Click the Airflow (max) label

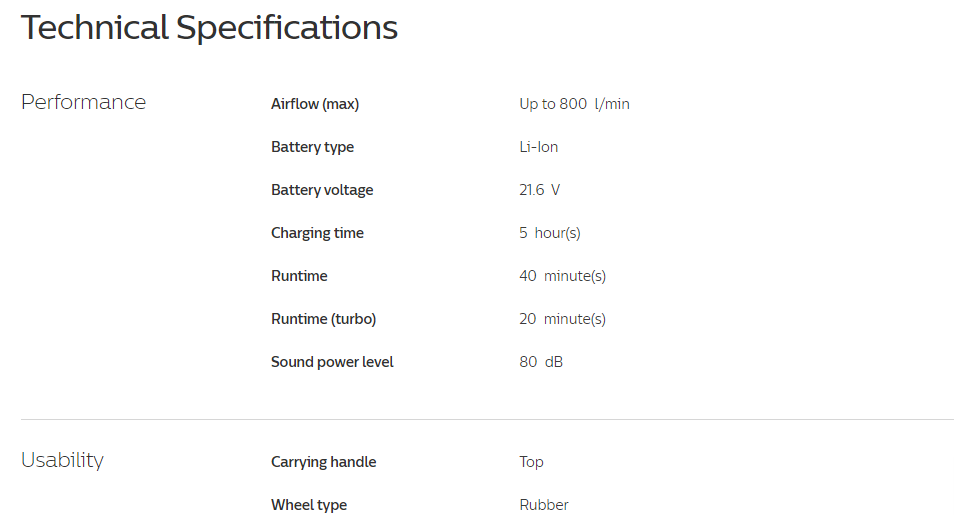click(315, 104)
